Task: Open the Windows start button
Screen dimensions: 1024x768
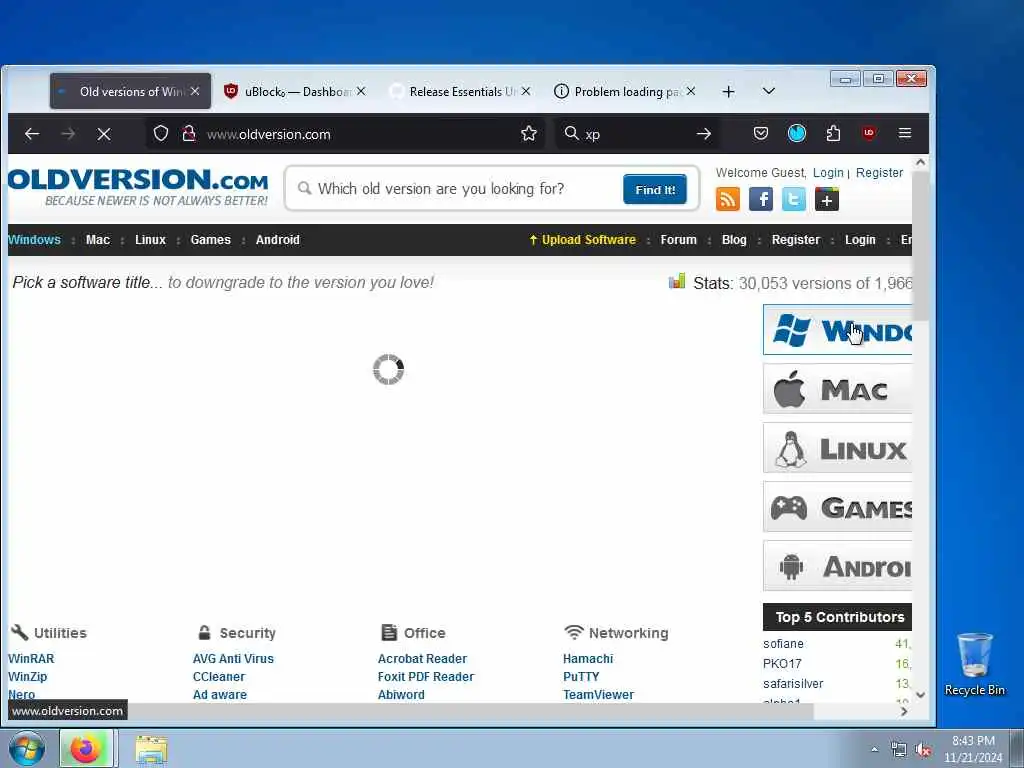Action: tap(27, 748)
